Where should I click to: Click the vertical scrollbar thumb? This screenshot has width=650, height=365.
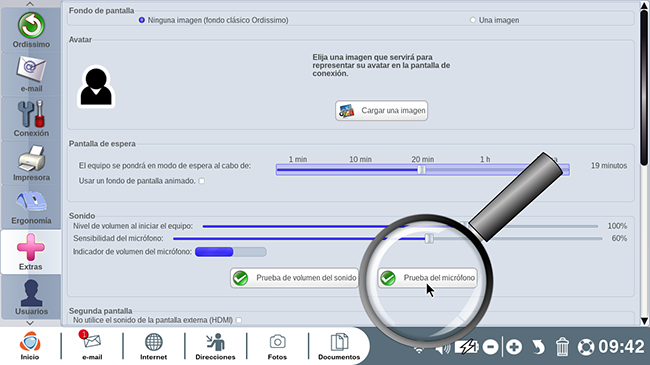click(644, 87)
